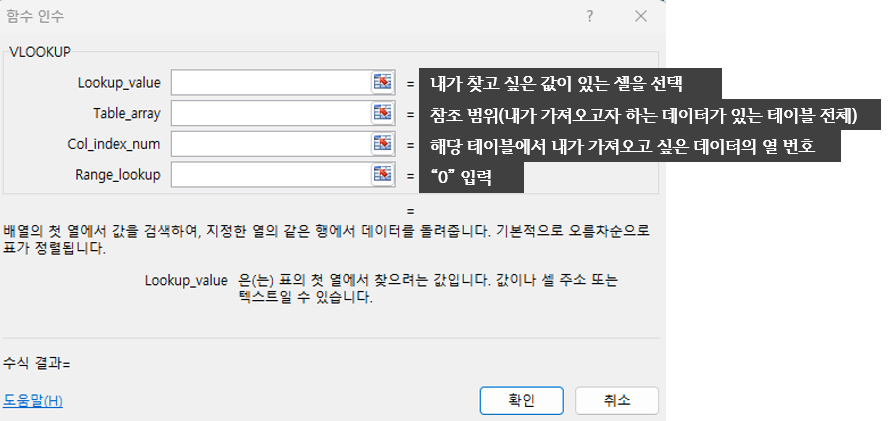Focus the Table_array input field
Image resolution: width=896 pixels, height=421 pixels.
point(271,113)
